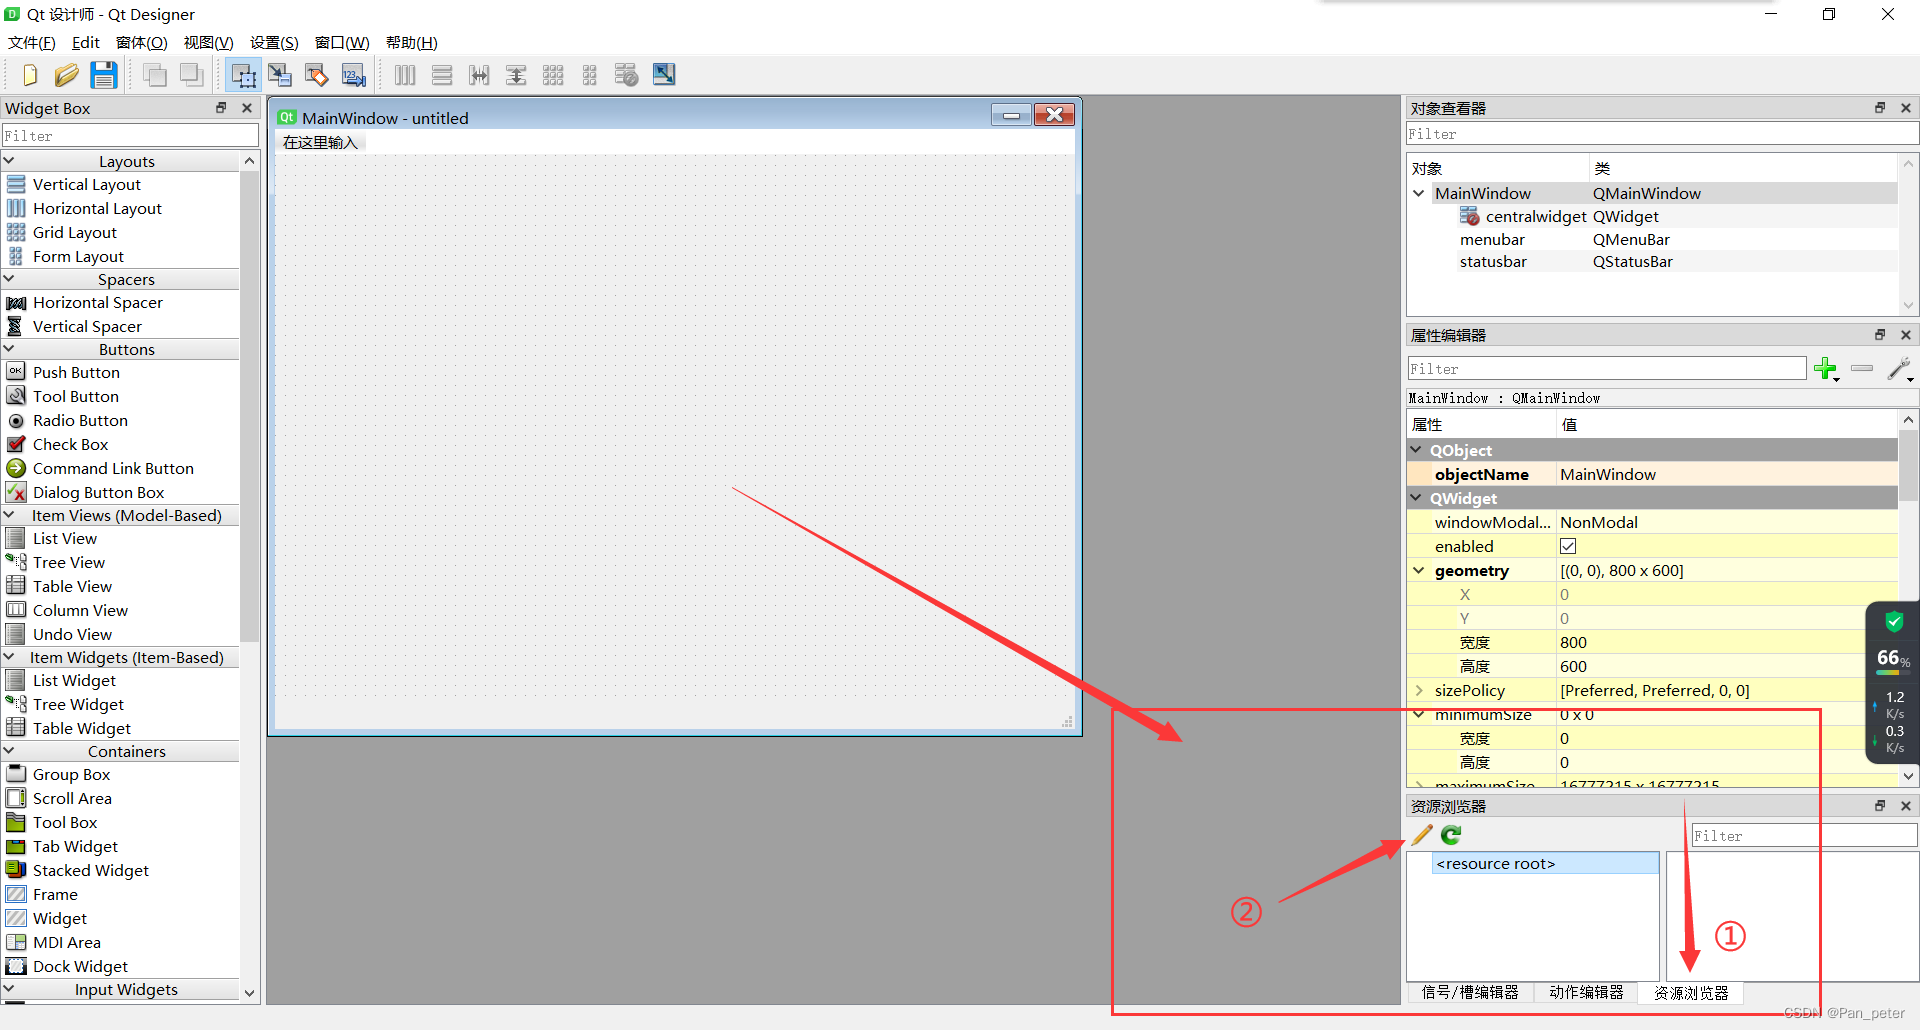This screenshot has width=1920, height=1030.
Task: Click 在这里输入 in MainWindow menubar
Action: coord(320,142)
